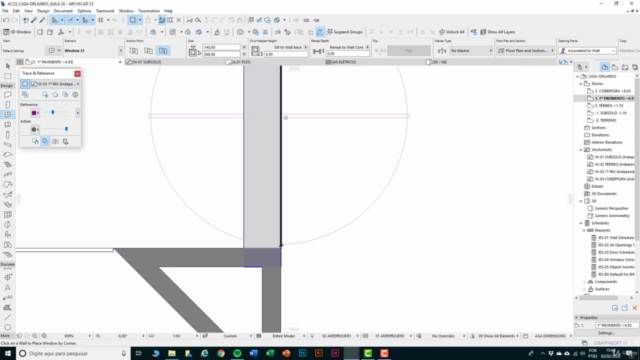Select the Wall tool in the toolbox
Viewport: 640px width, 360px height.
click(7, 95)
